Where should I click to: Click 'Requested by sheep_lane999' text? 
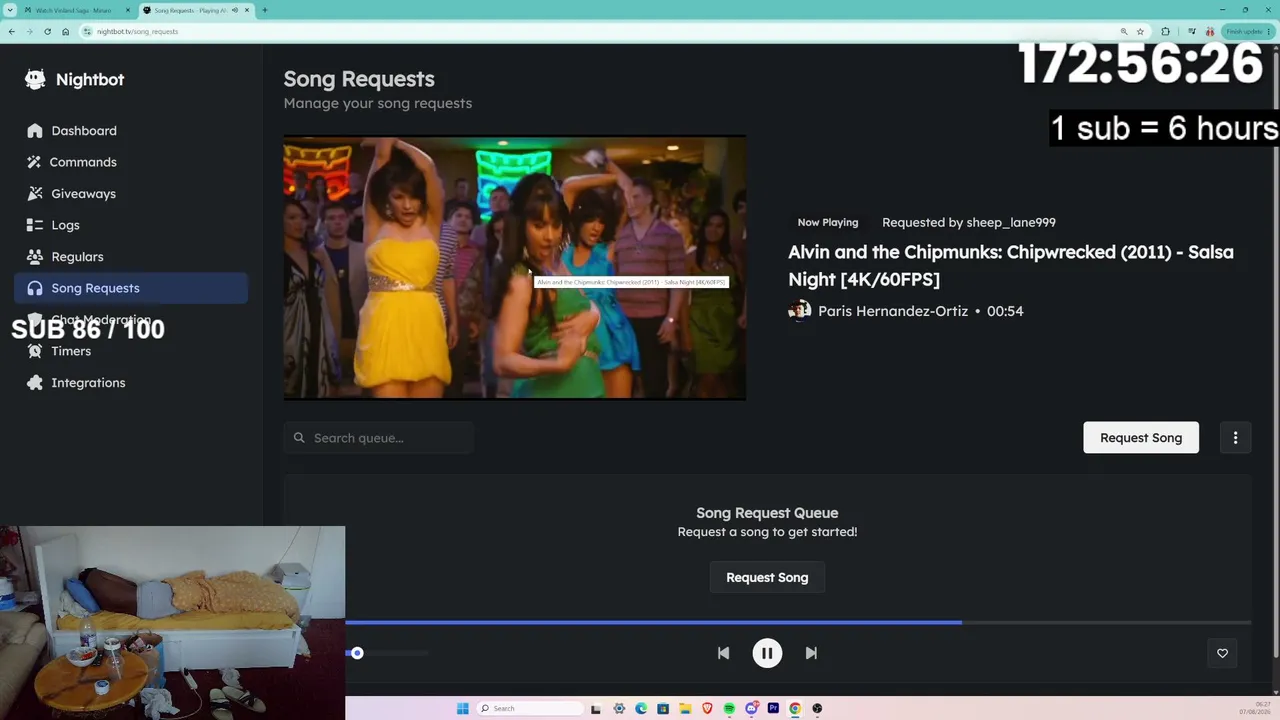coord(969,222)
